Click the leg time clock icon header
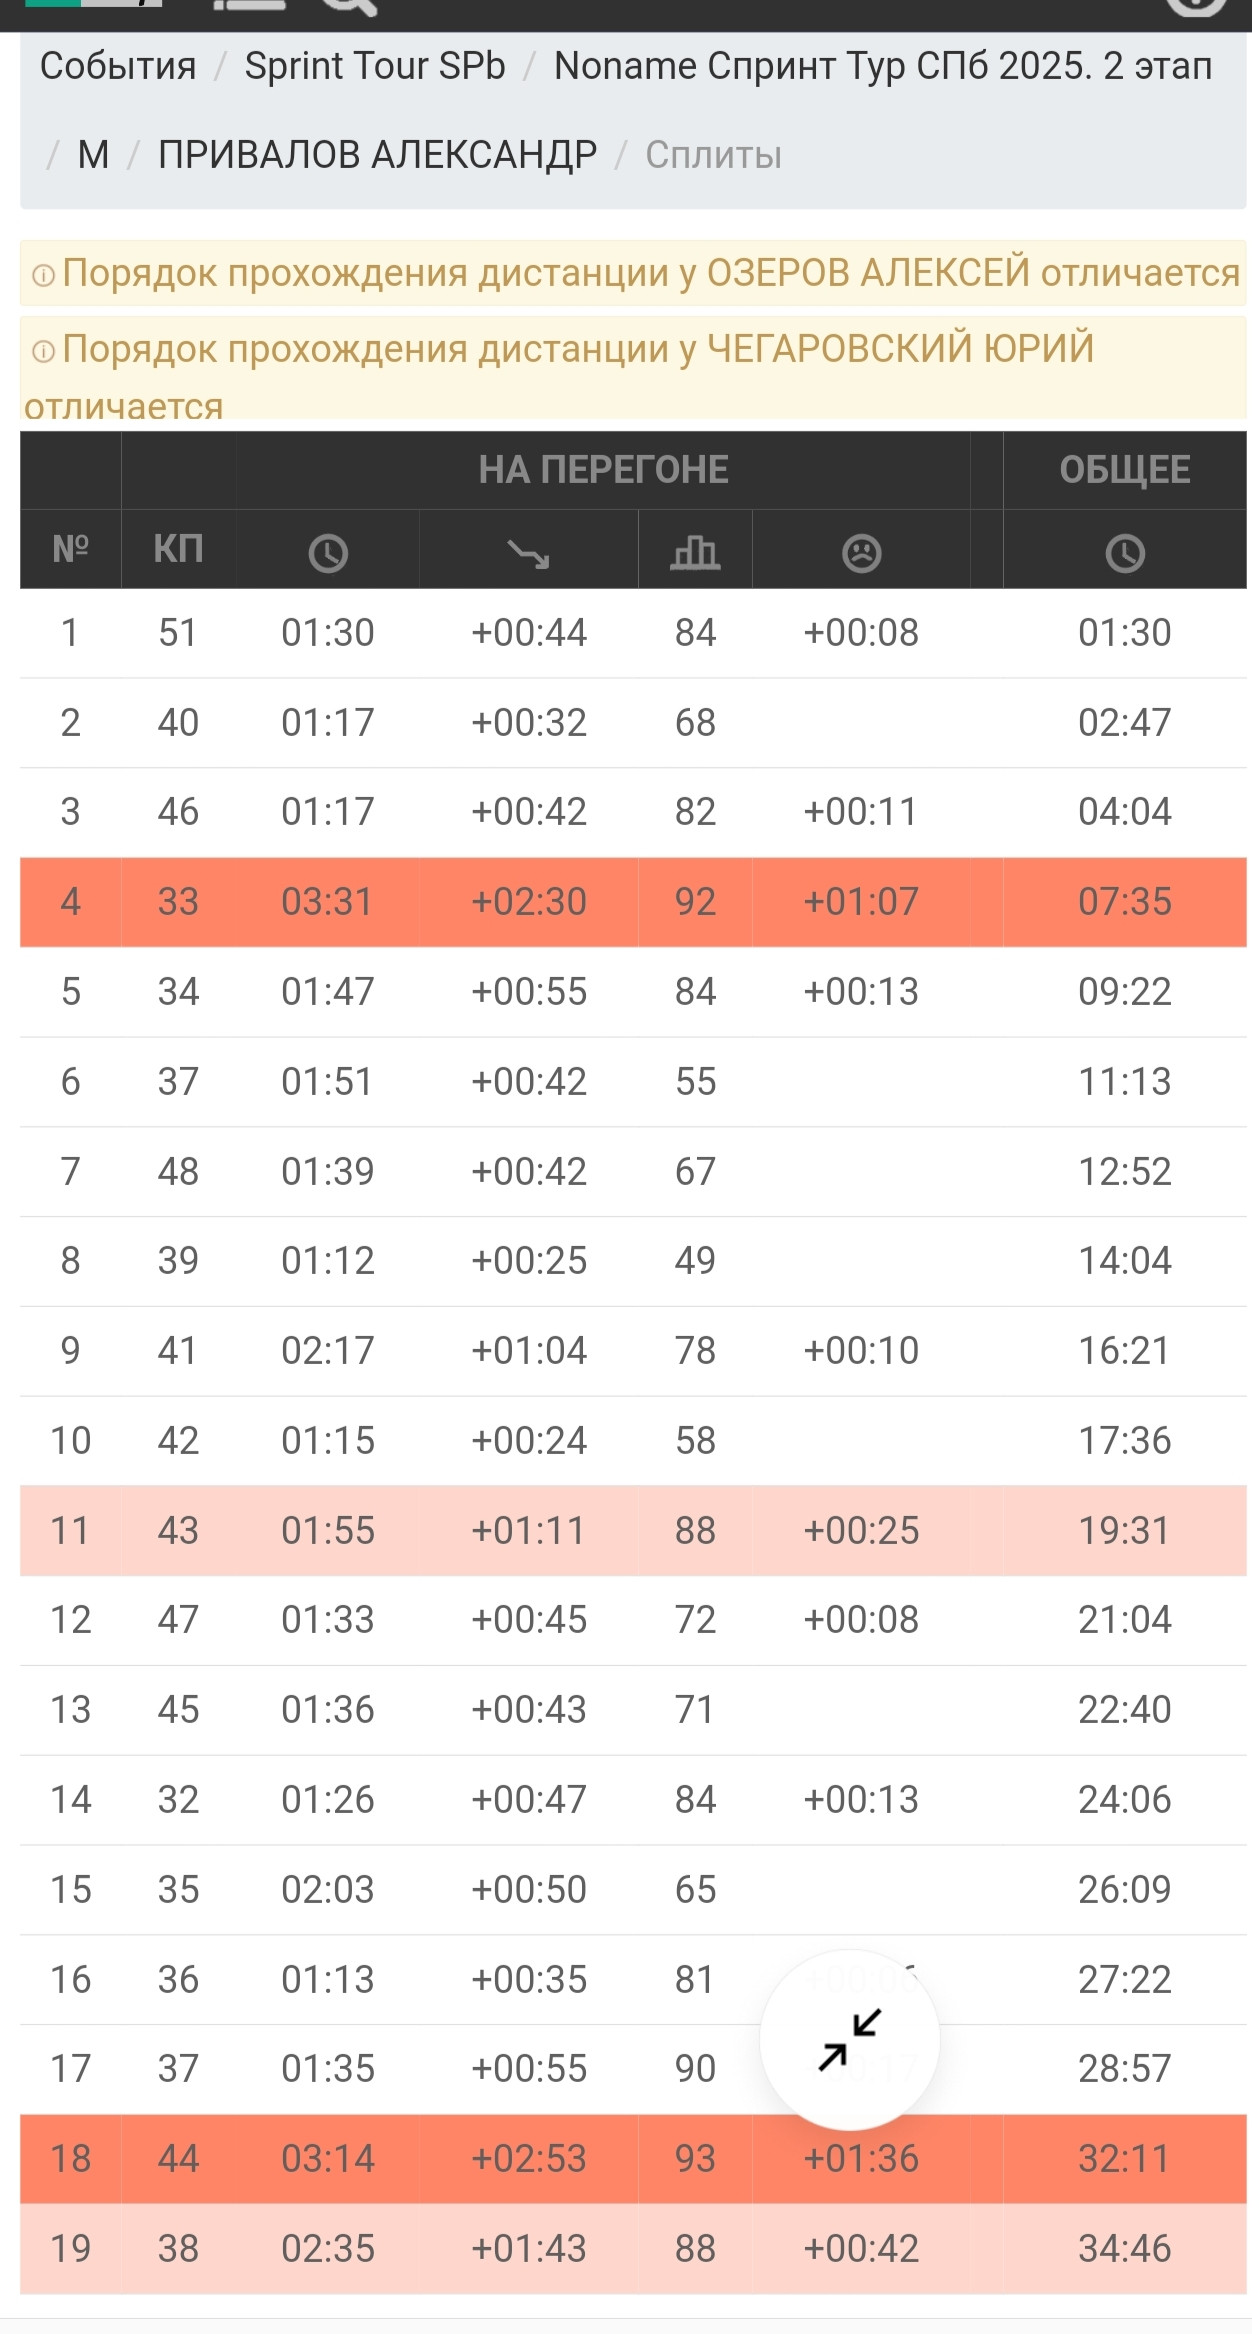 click(328, 552)
